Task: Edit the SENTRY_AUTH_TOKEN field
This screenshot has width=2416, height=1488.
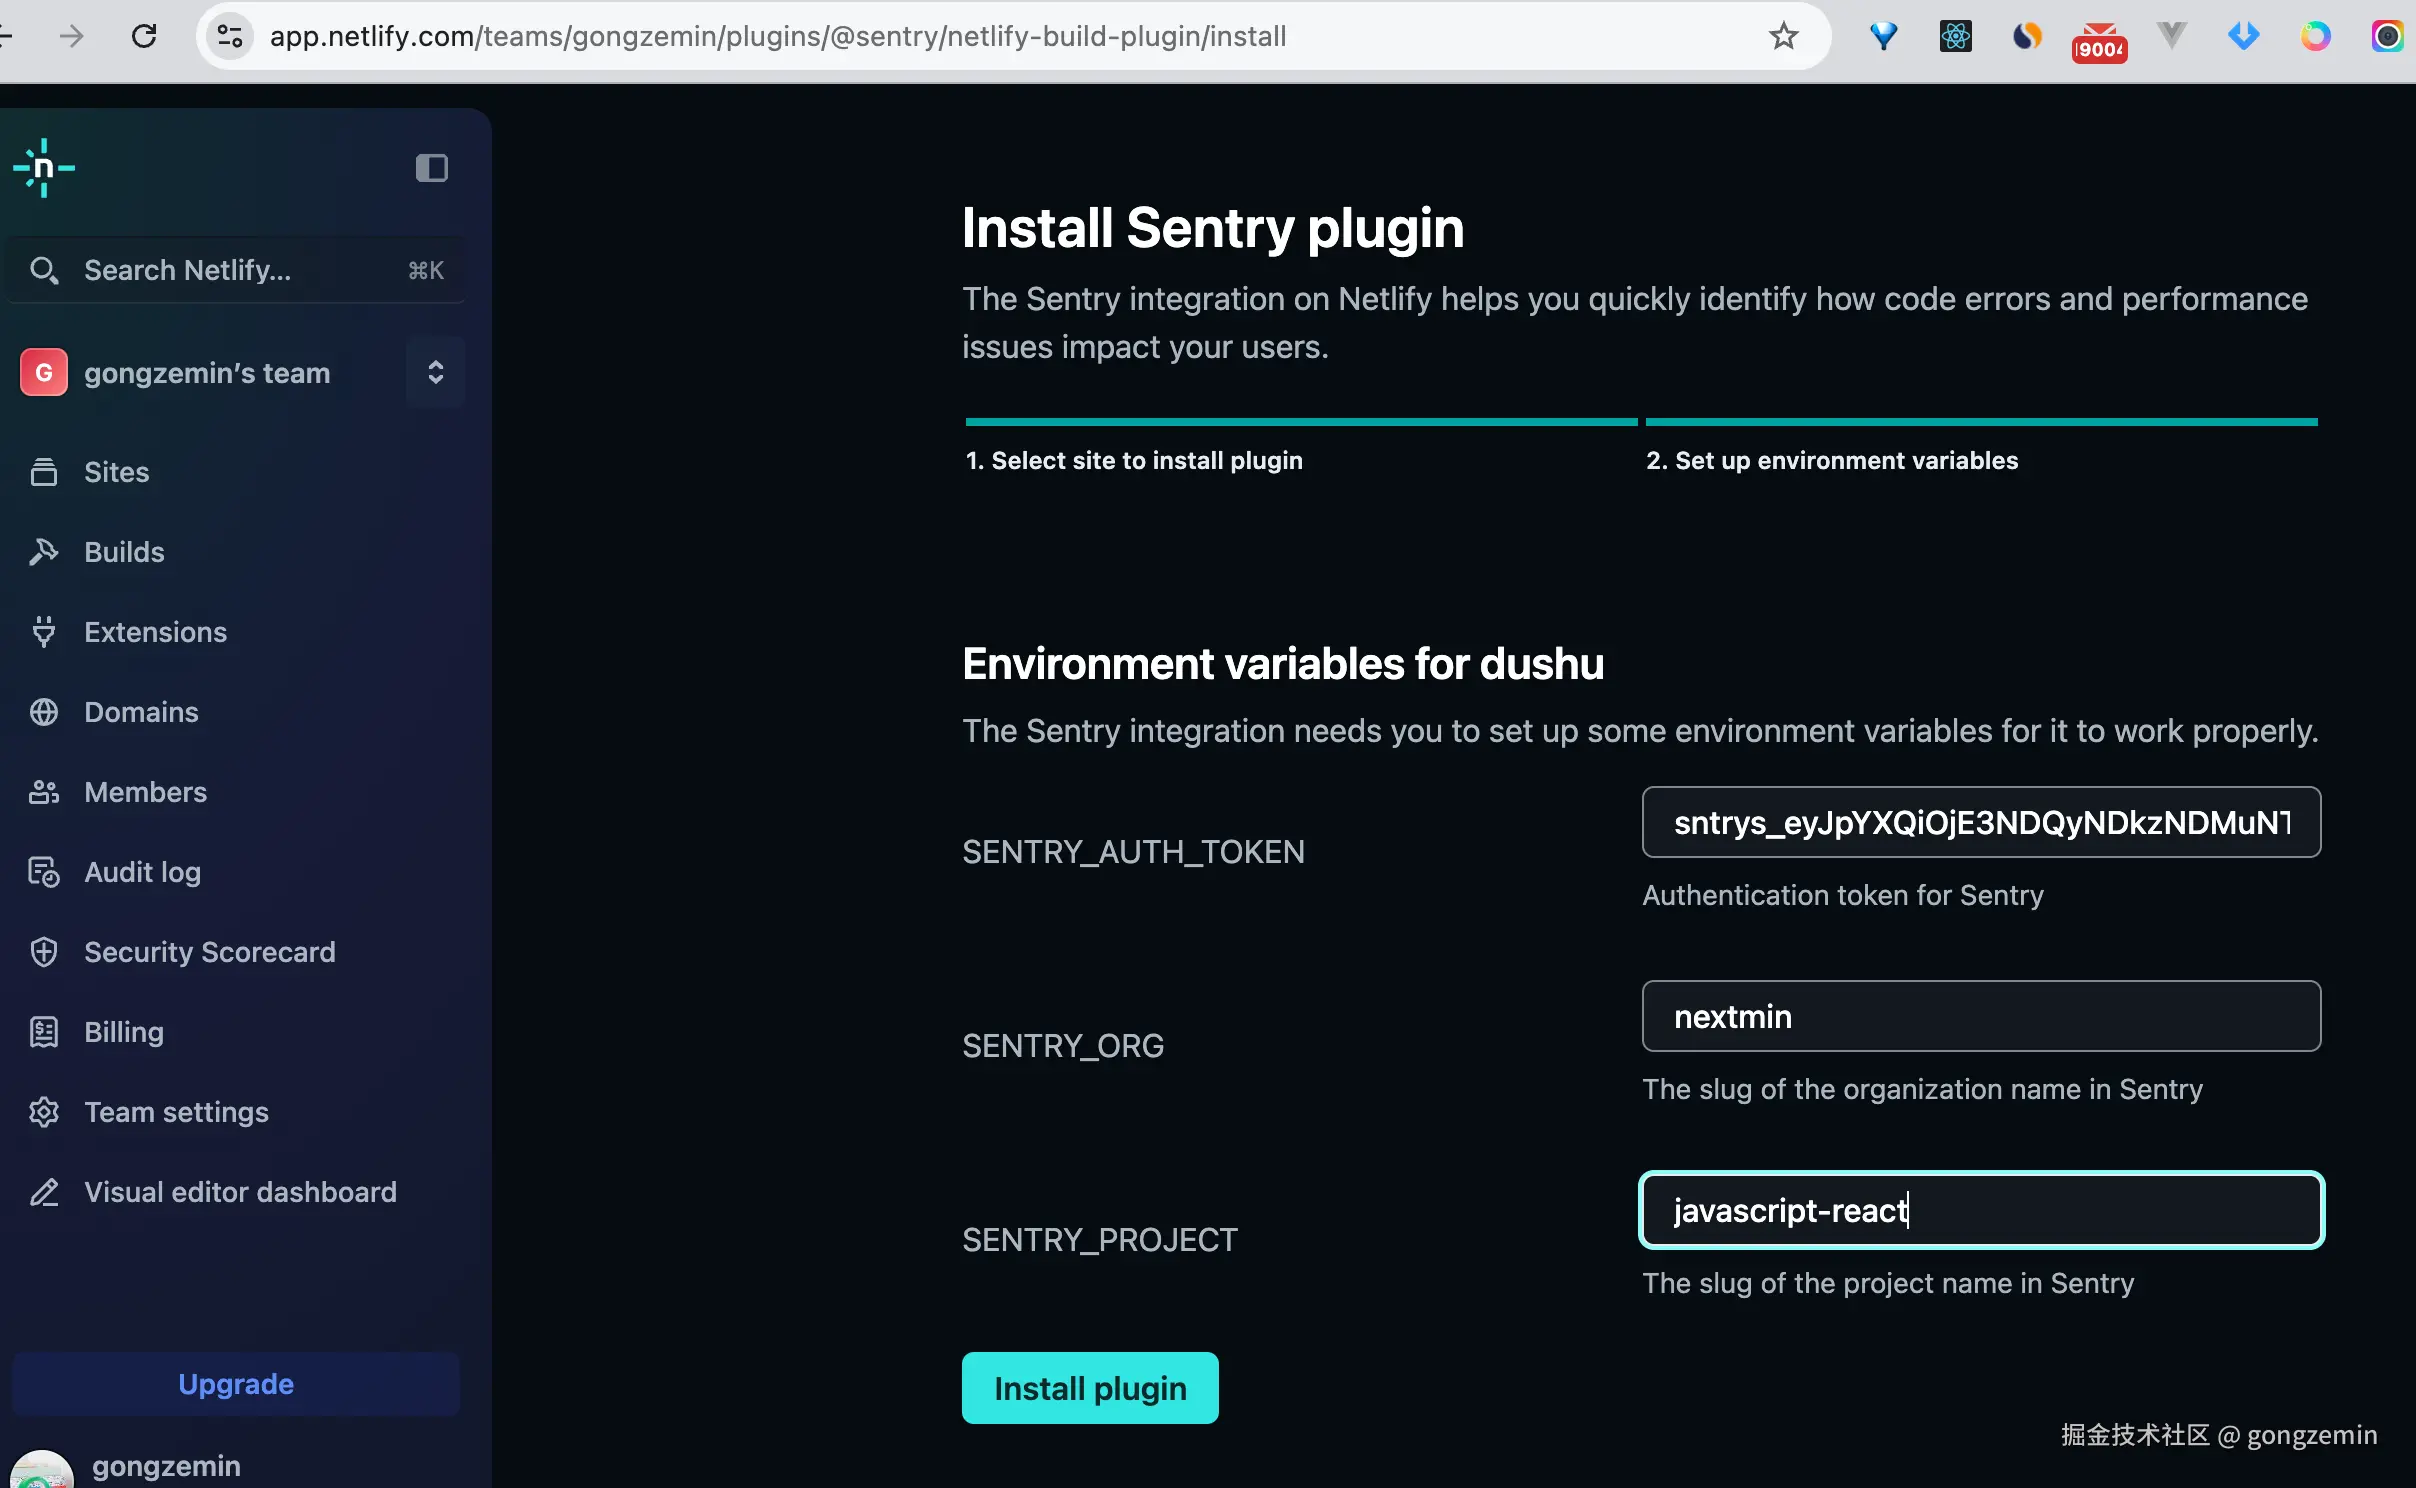Action: pyautogui.click(x=1981, y=822)
